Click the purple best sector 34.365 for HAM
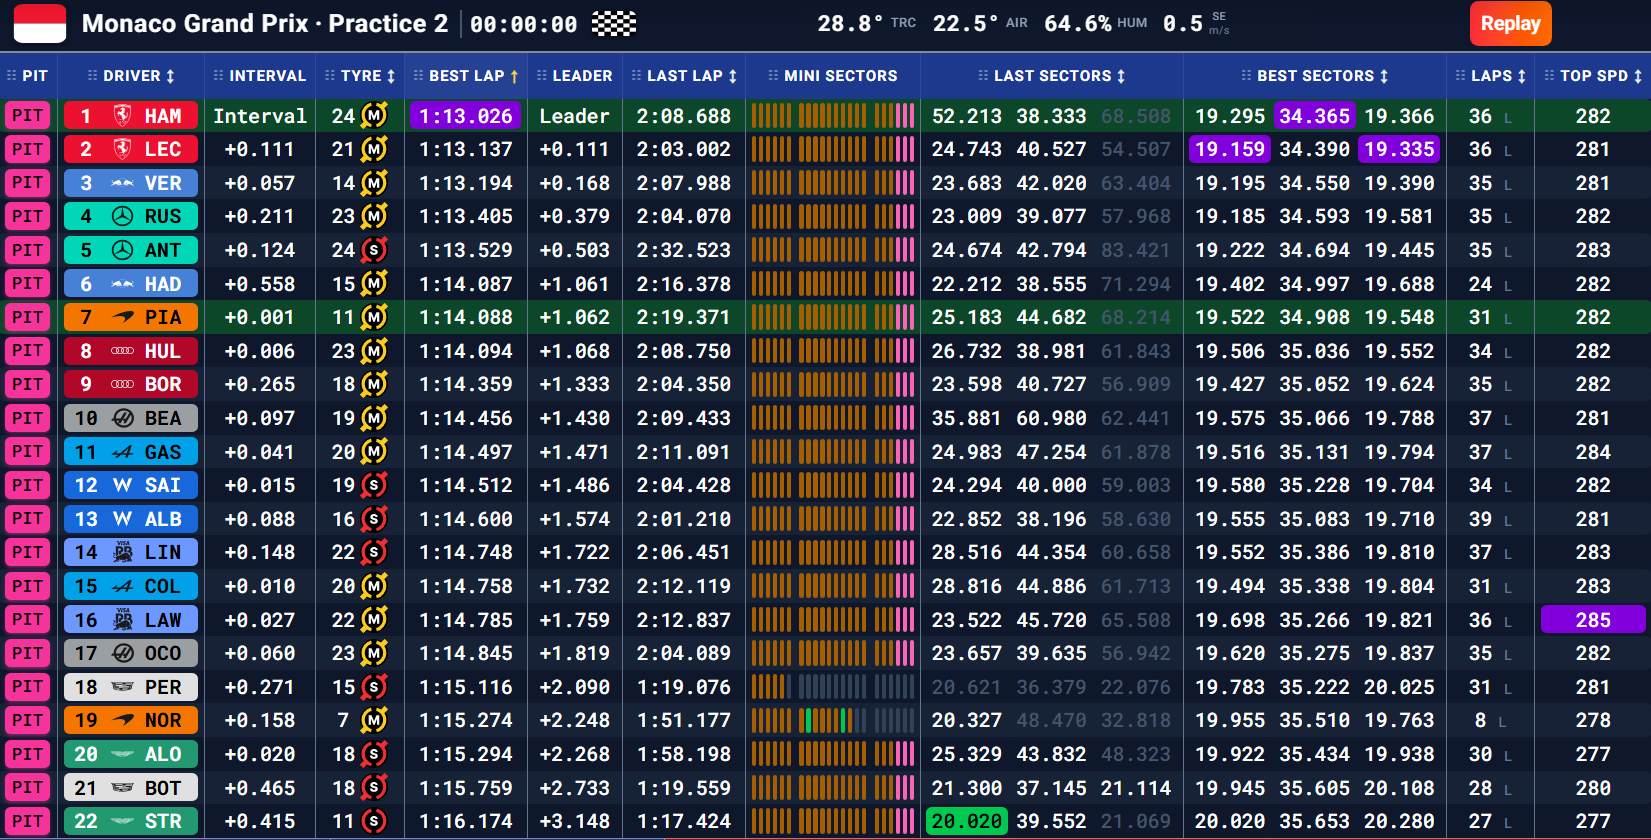 pos(1315,116)
